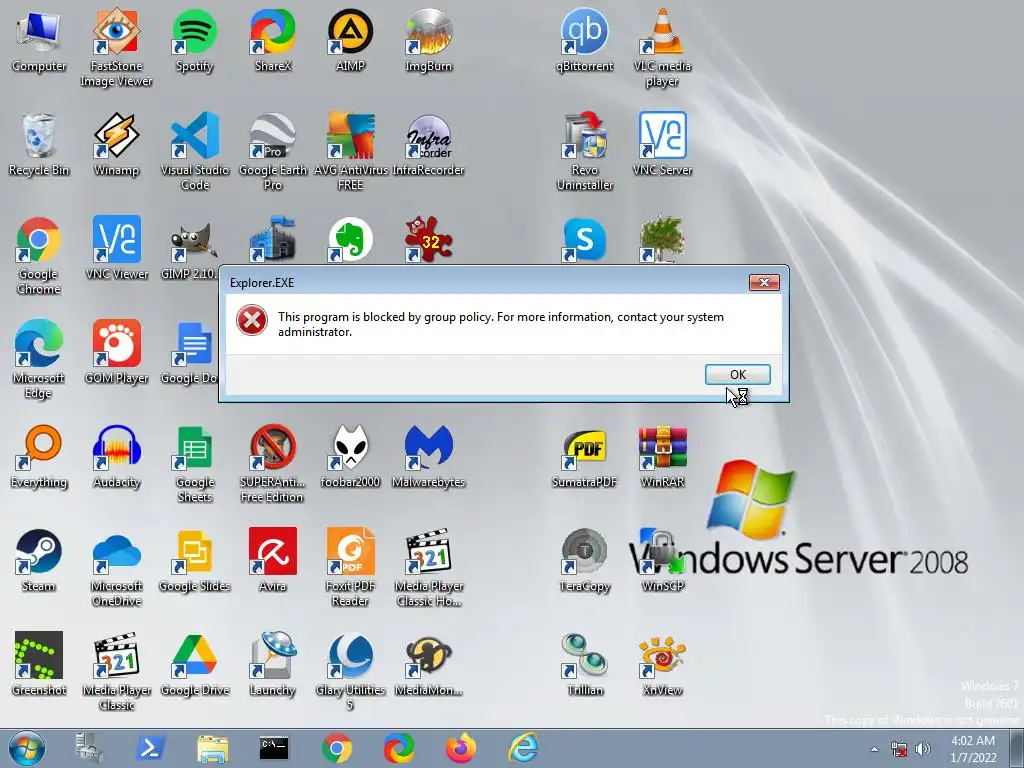Select the Google Sheets shortcut
1024x768 pixels.
click(x=195, y=463)
